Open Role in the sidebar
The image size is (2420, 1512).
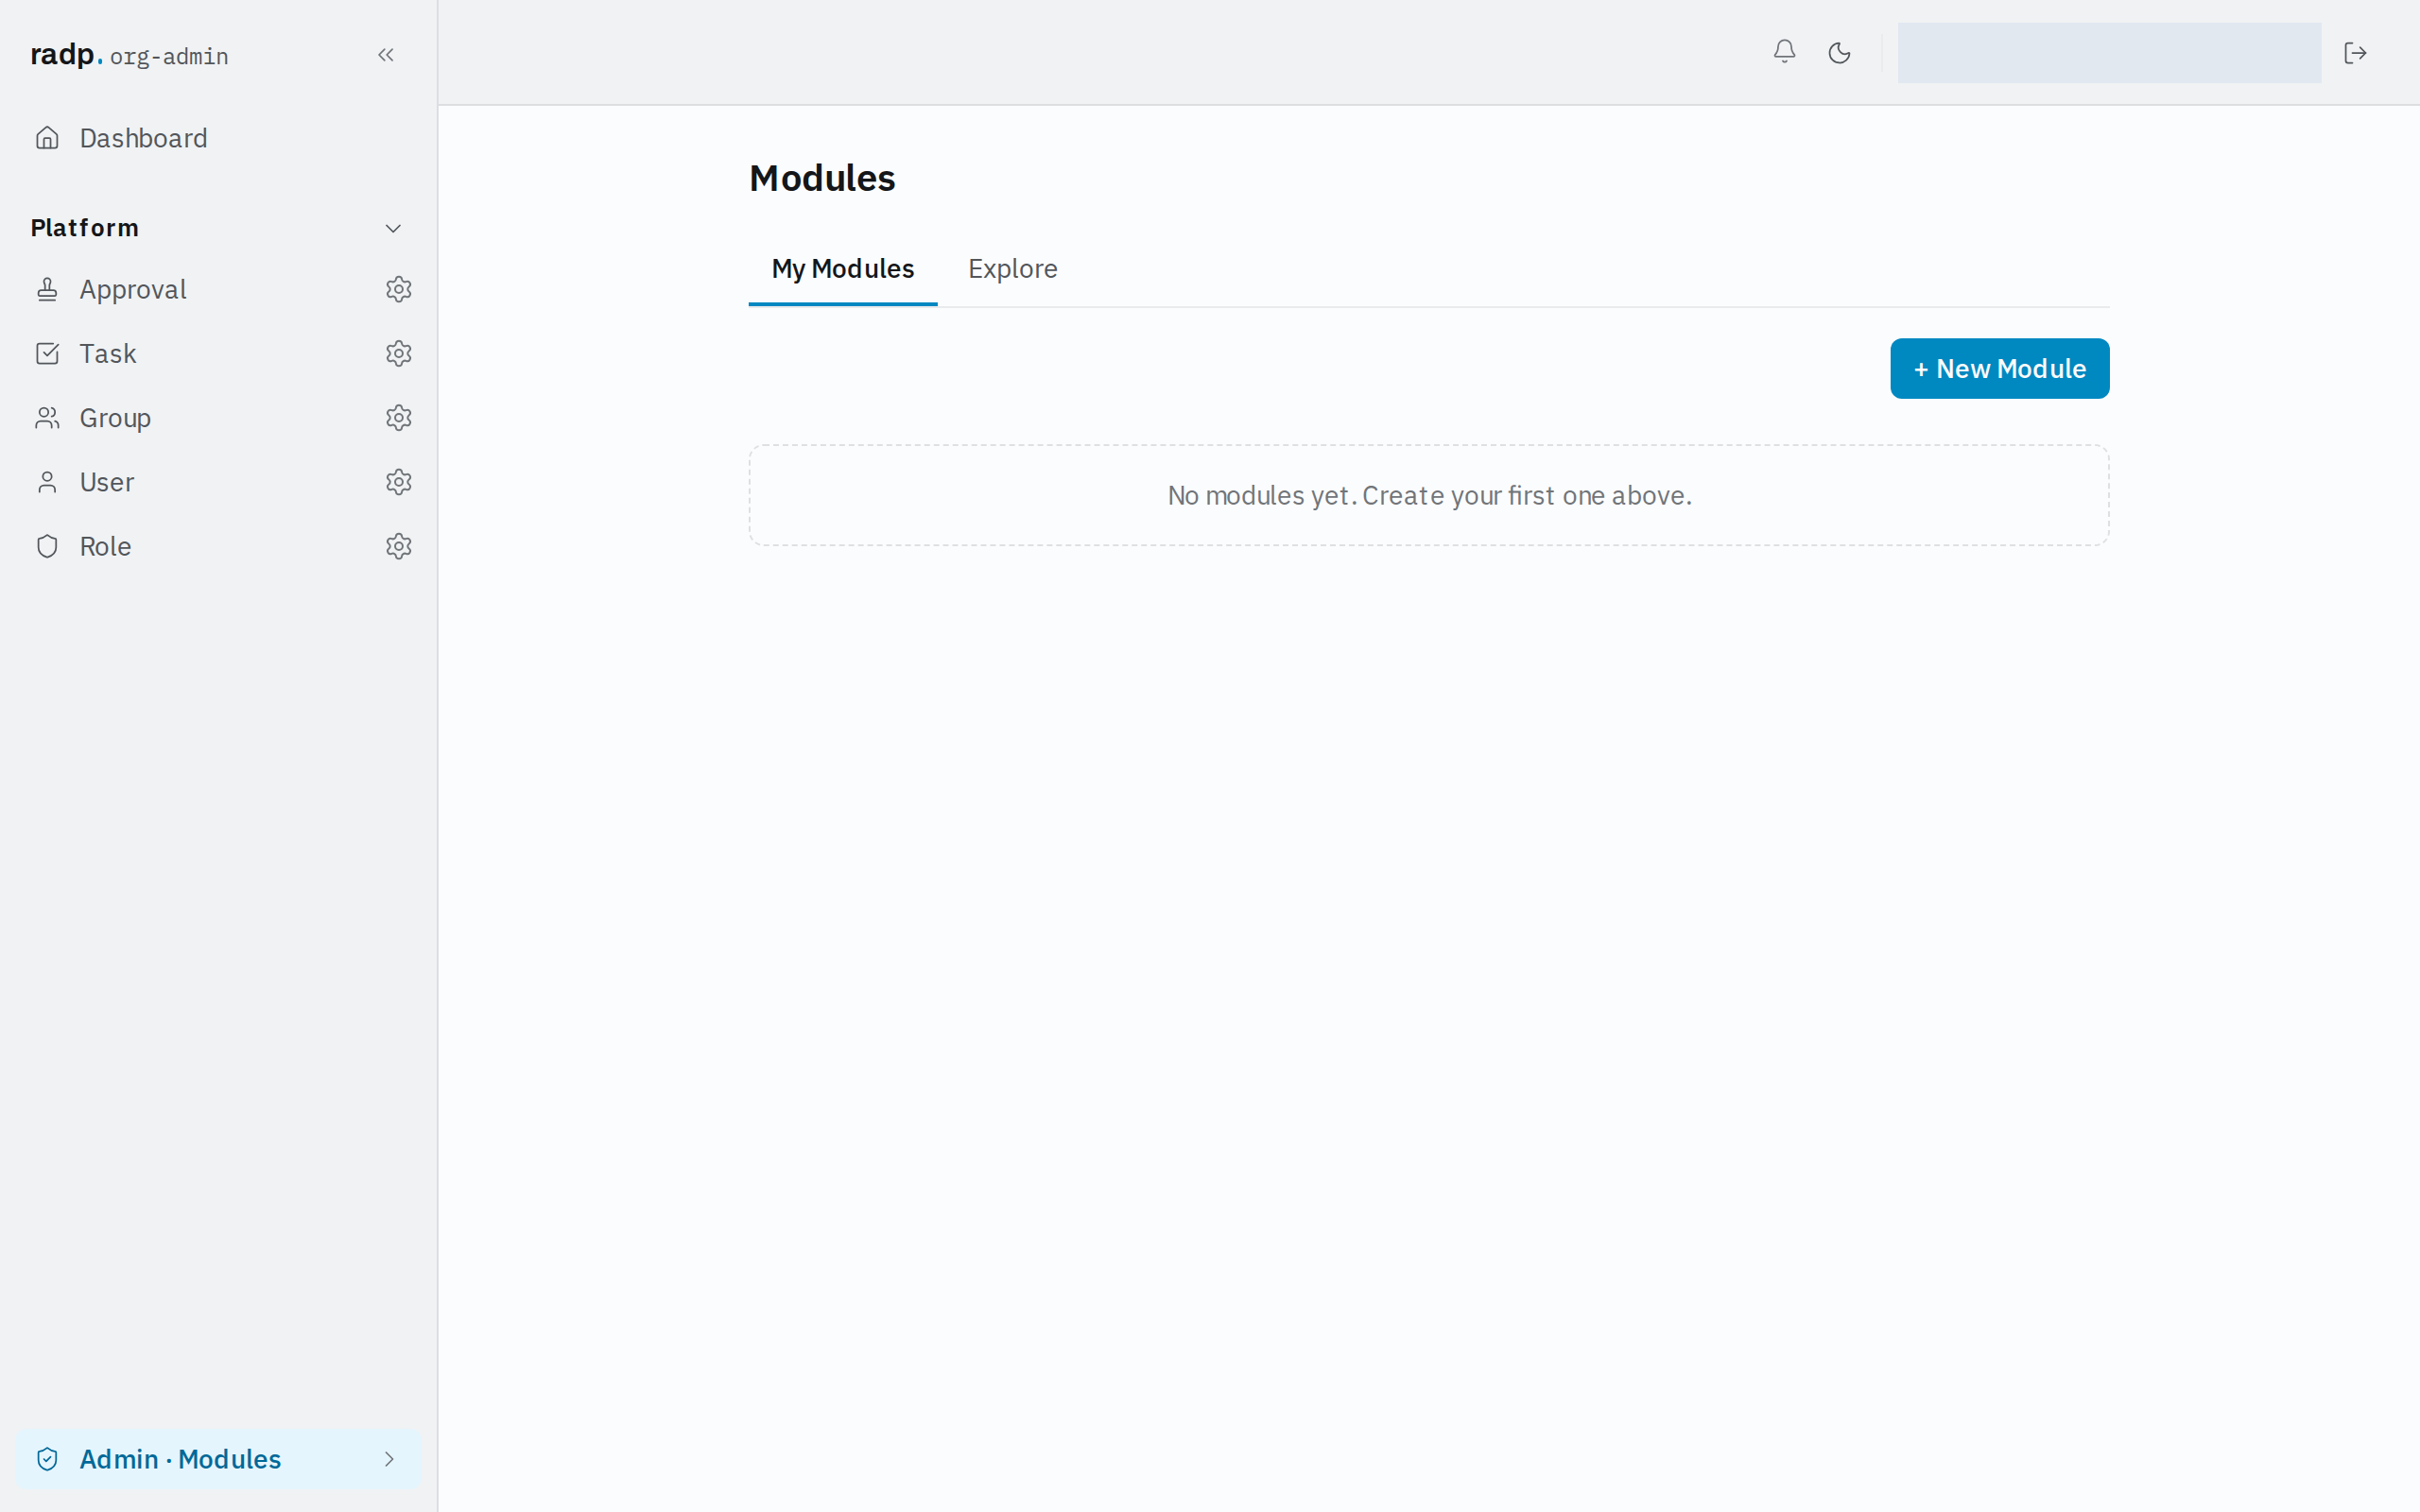[105, 546]
